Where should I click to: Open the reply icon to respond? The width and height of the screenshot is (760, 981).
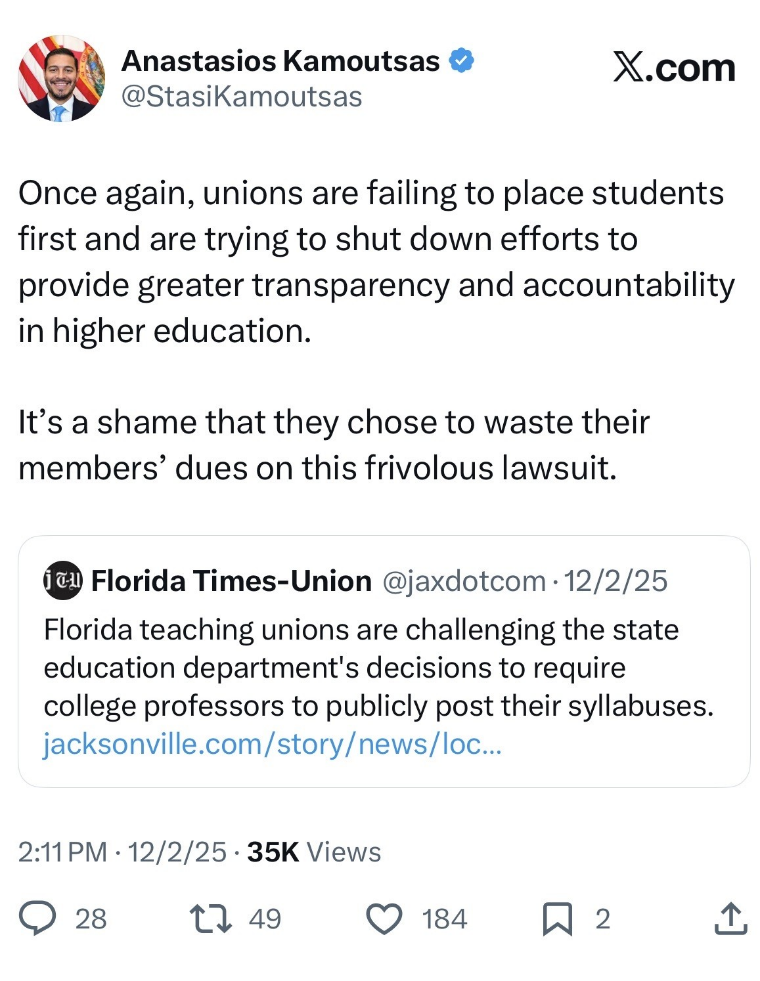(x=38, y=919)
